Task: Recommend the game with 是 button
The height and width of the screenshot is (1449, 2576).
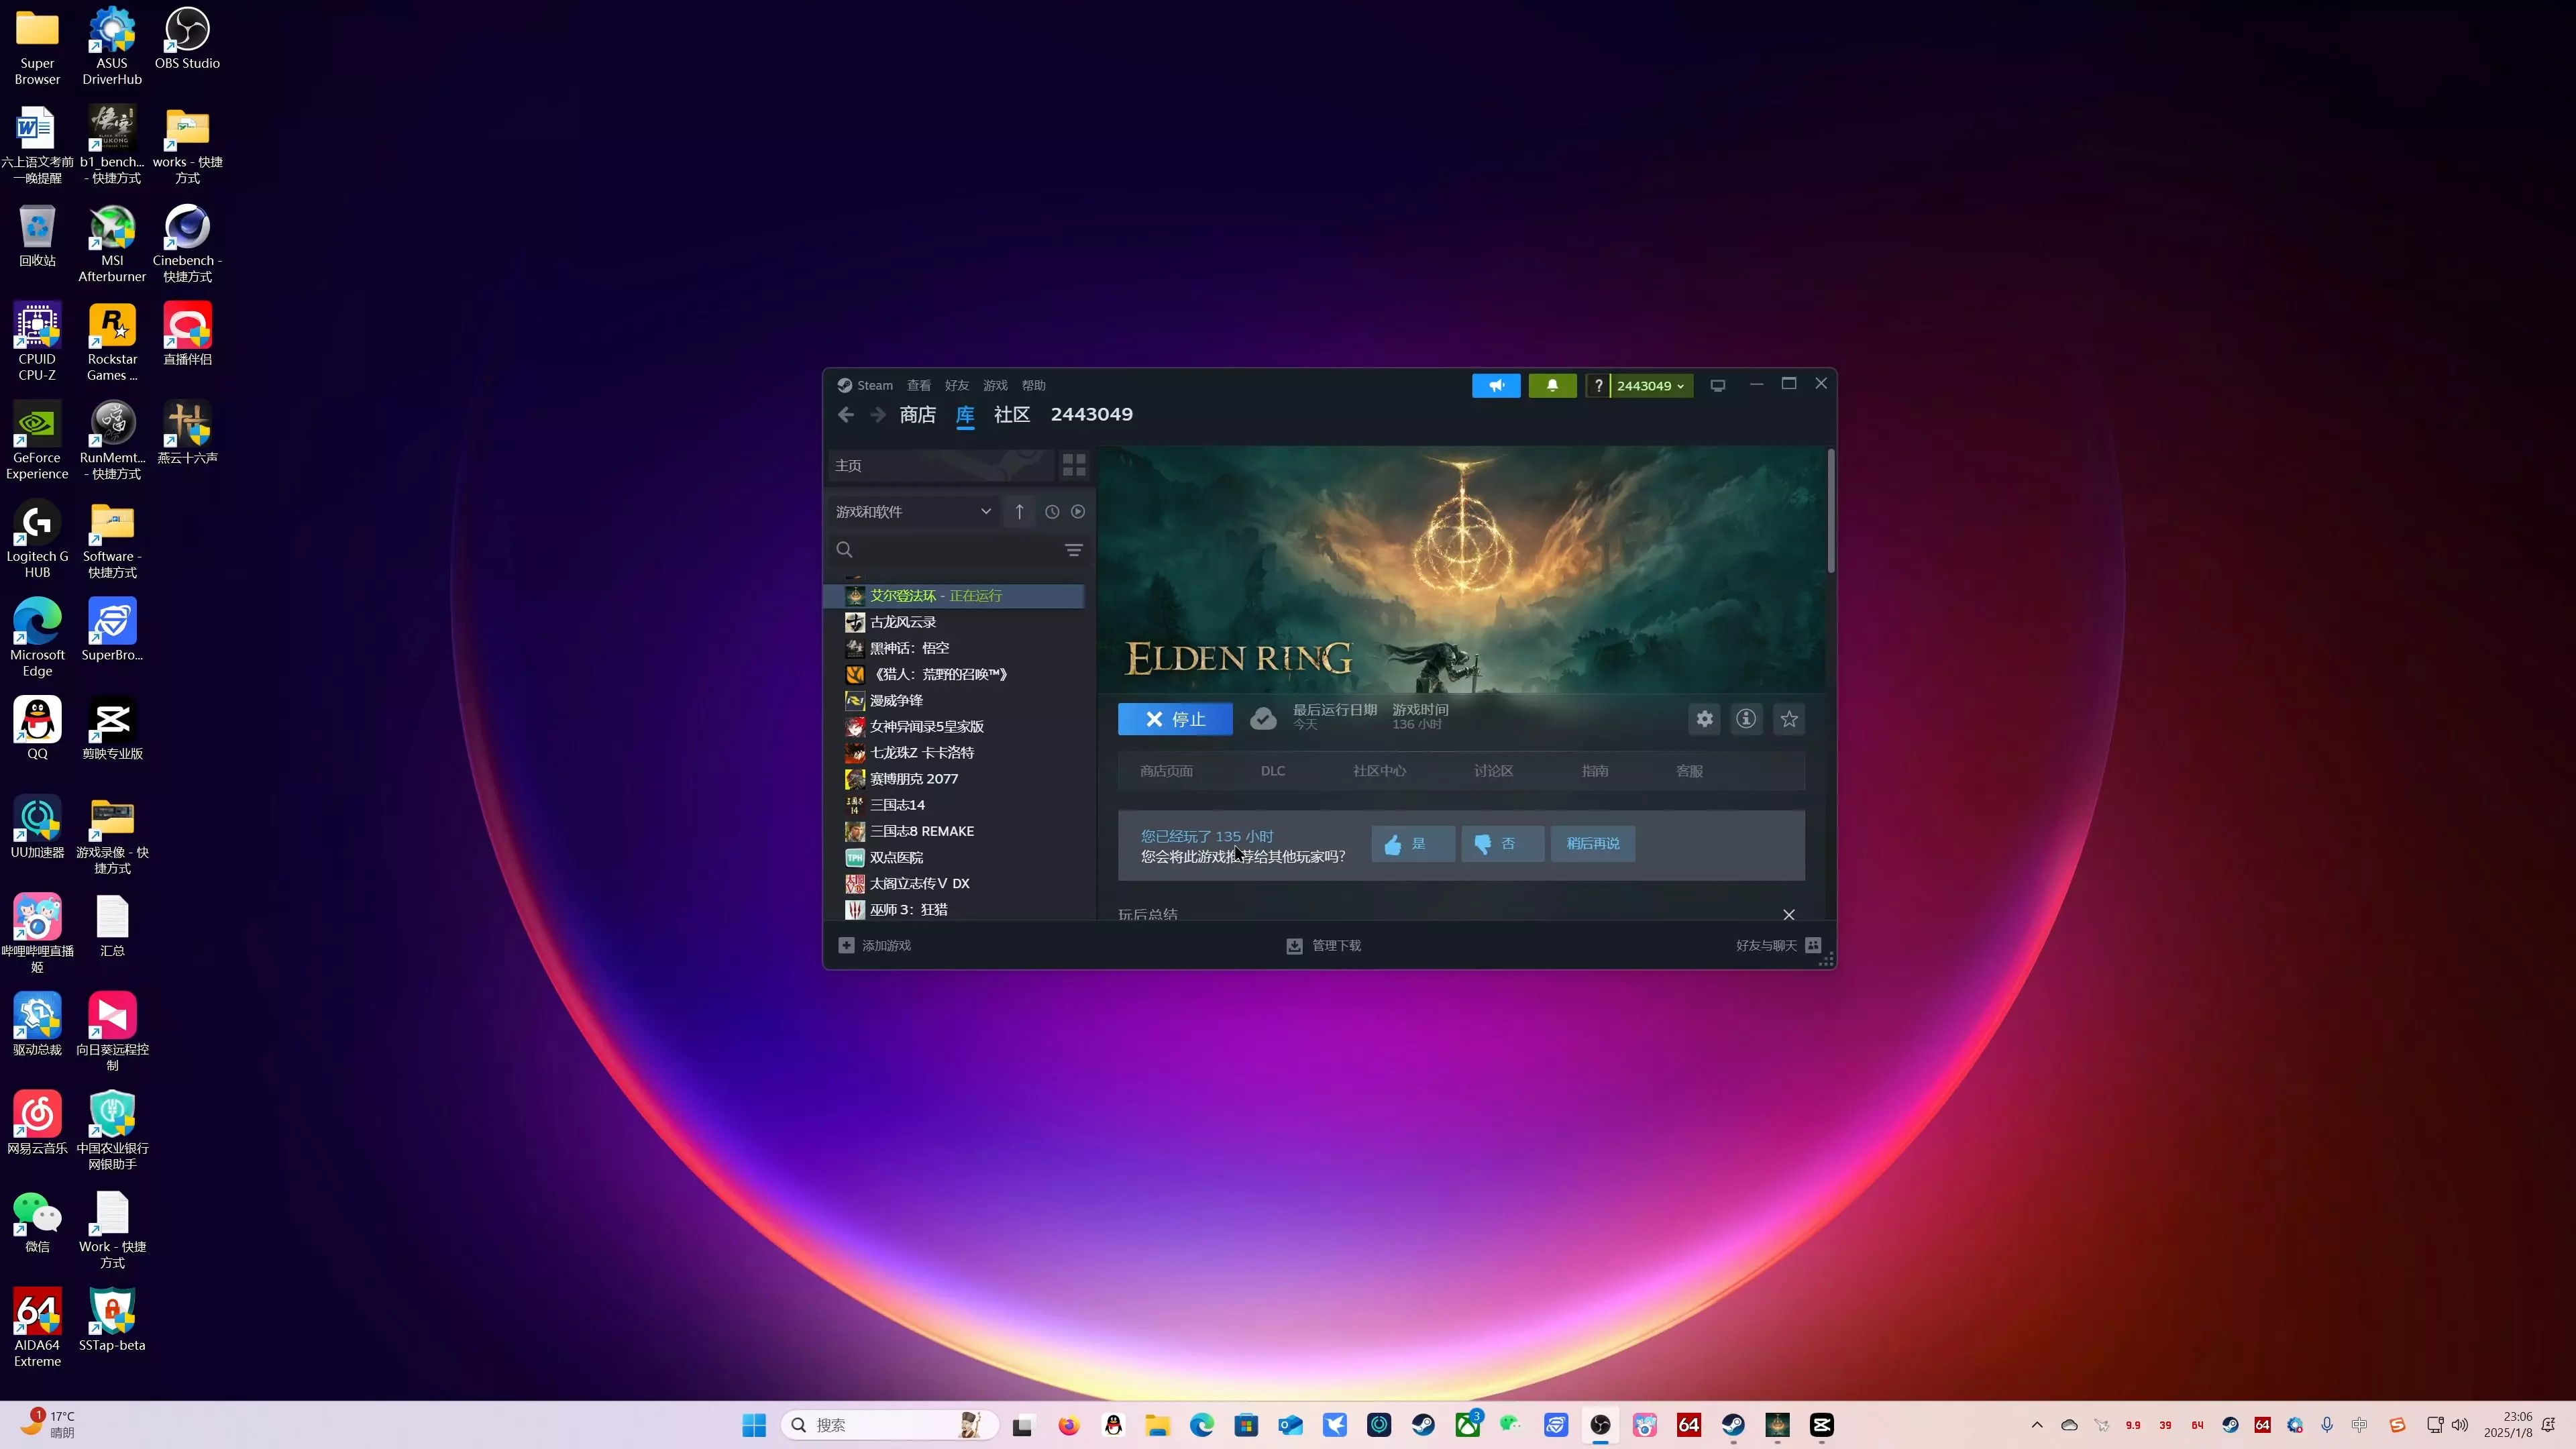Action: pyautogui.click(x=1413, y=844)
